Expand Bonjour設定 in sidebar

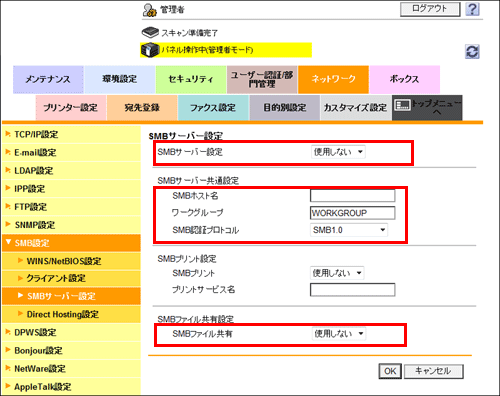click(x=71, y=350)
